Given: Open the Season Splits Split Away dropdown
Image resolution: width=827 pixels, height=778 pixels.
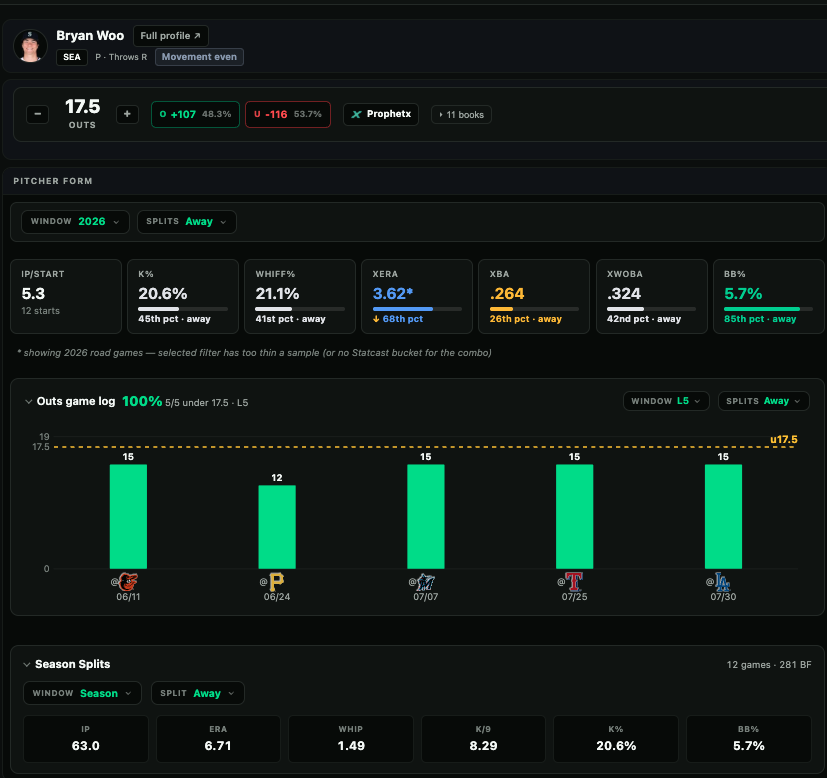Looking at the screenshot, I should point(198,693).
